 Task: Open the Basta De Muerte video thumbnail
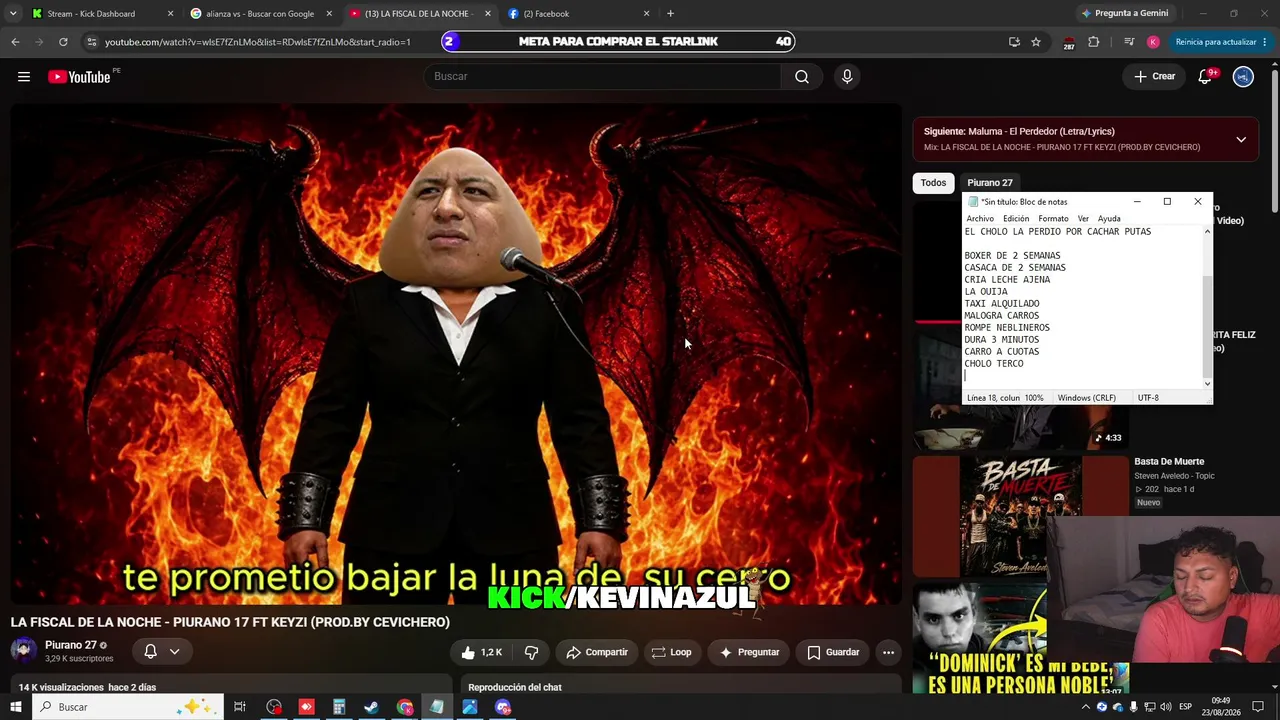(1021, 516)
